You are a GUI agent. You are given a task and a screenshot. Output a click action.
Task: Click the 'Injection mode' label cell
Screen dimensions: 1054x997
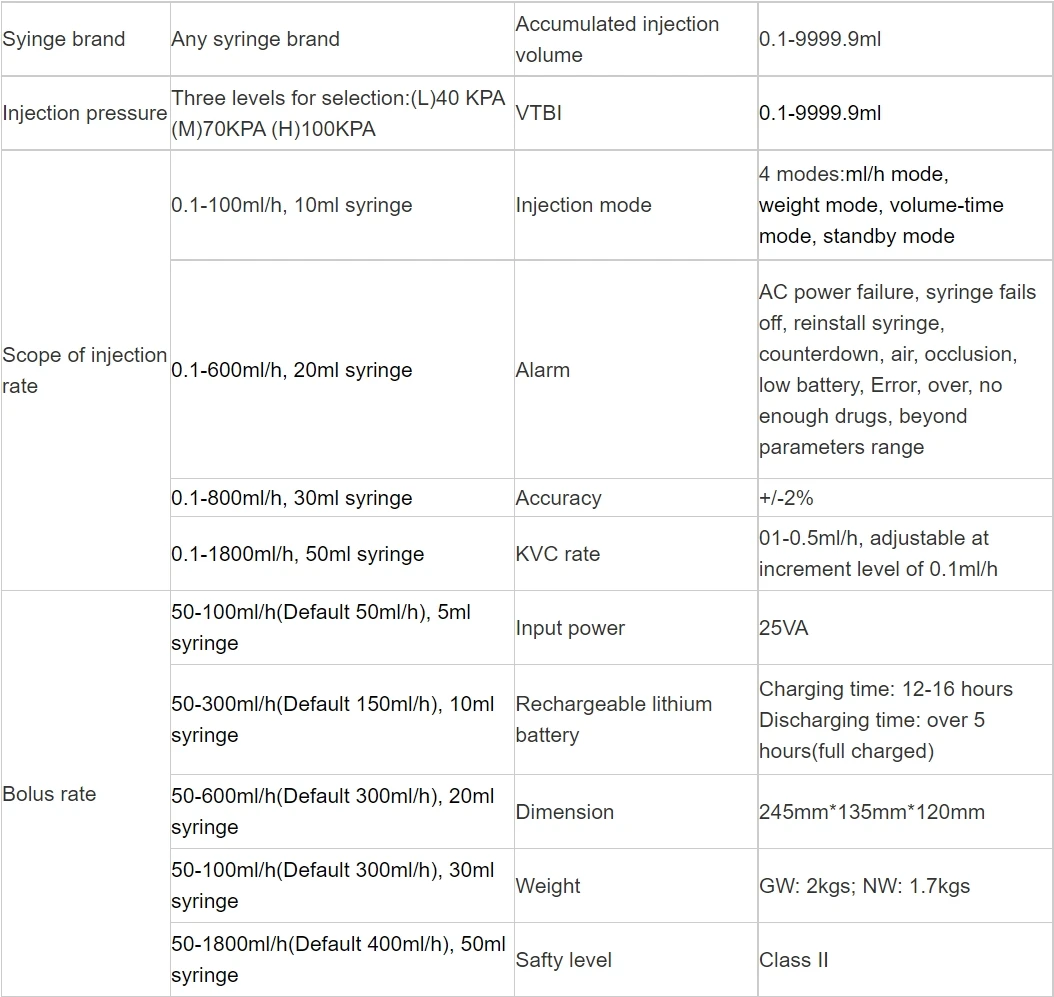(583, 205)
